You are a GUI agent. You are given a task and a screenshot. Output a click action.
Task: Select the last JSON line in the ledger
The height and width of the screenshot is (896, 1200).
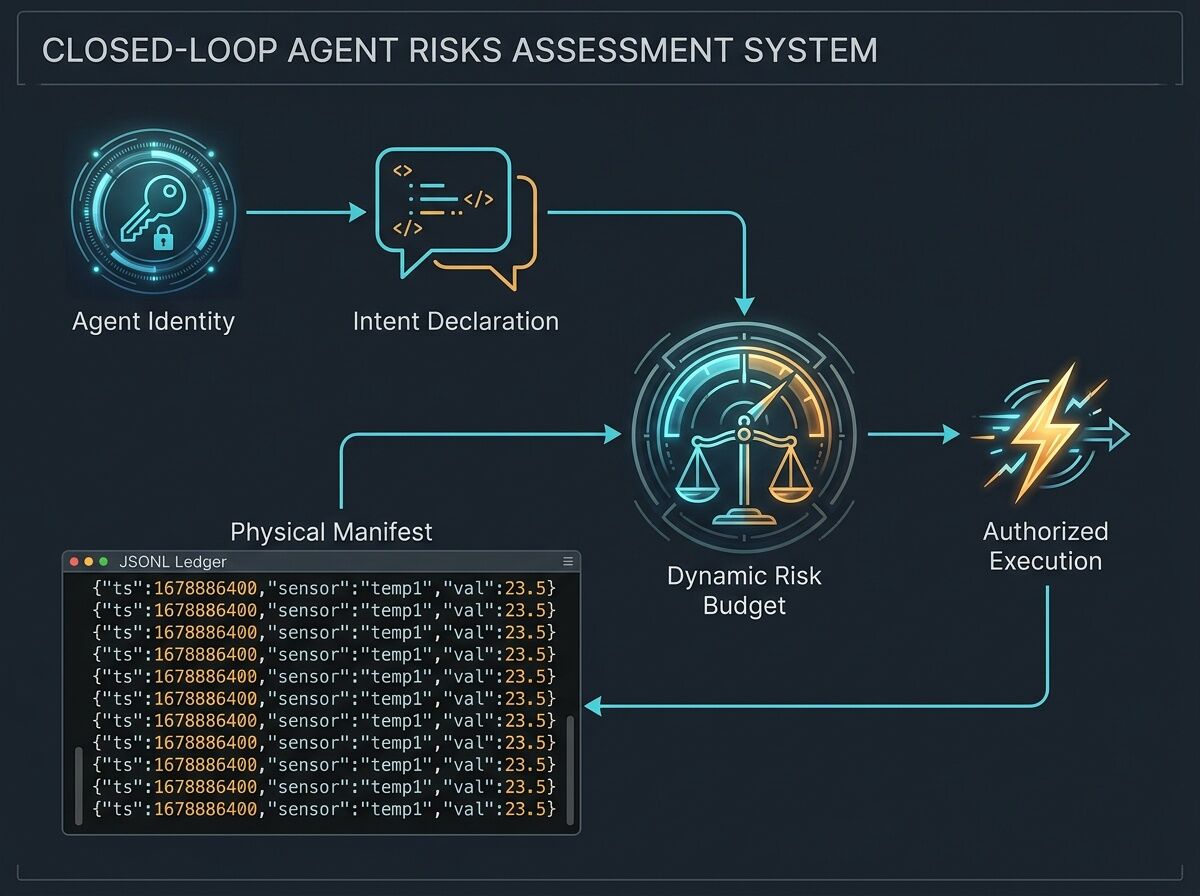pyautogui.click(x=322, y=808)
